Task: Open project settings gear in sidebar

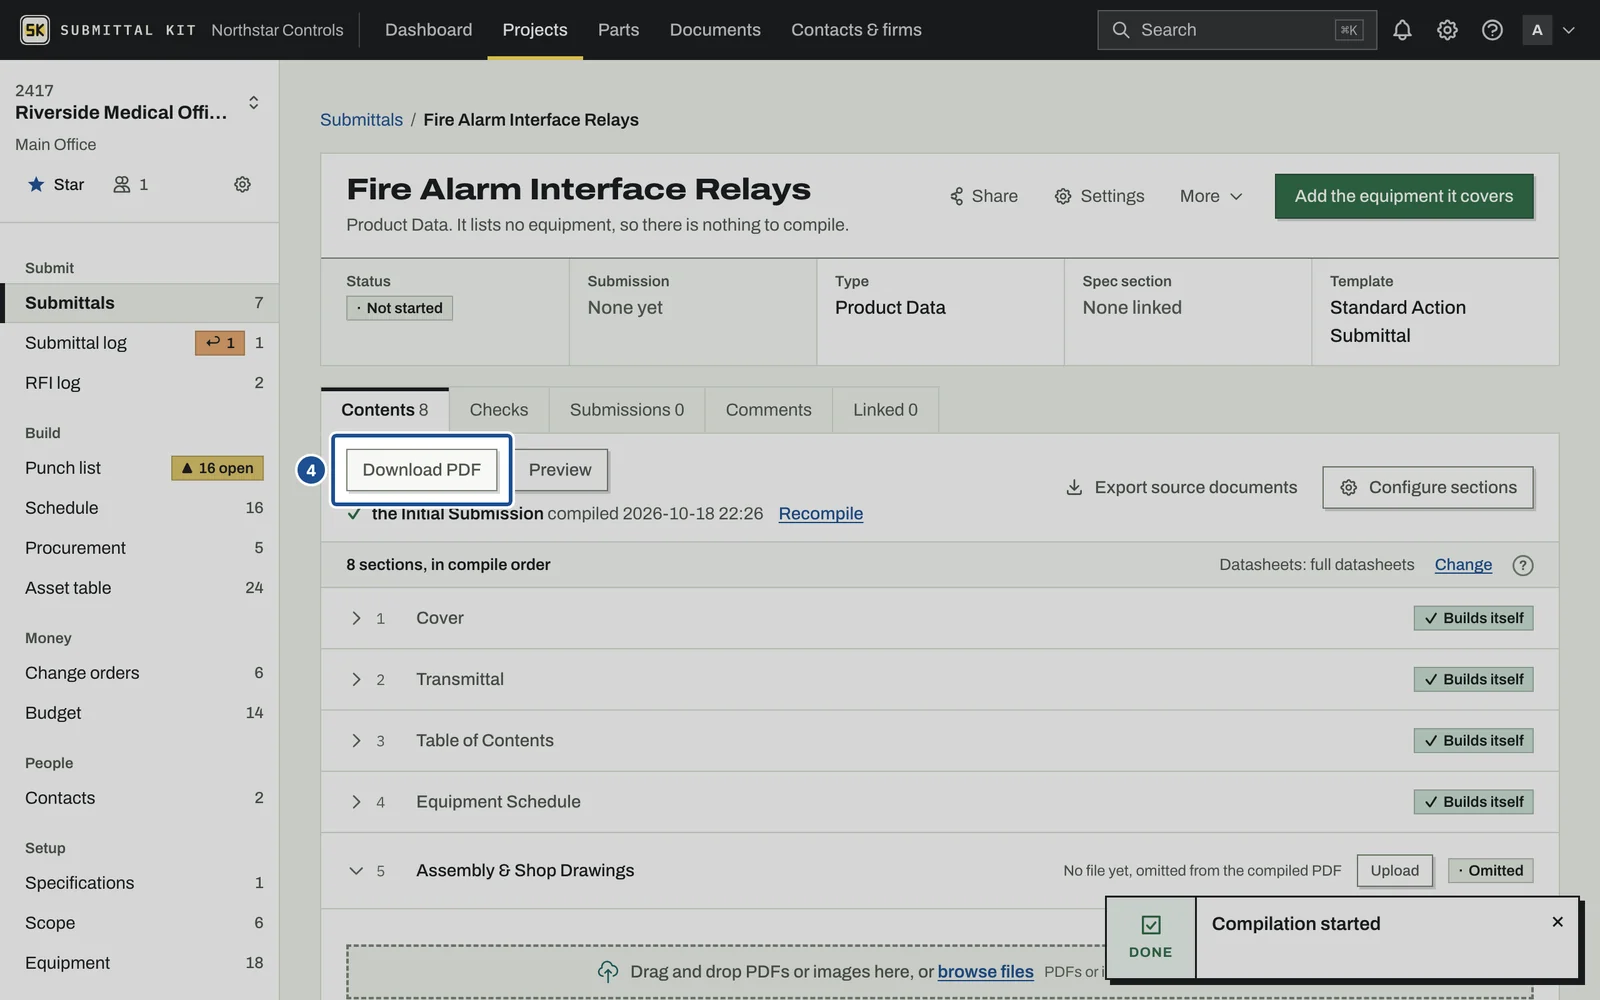Action: [242, 184]
